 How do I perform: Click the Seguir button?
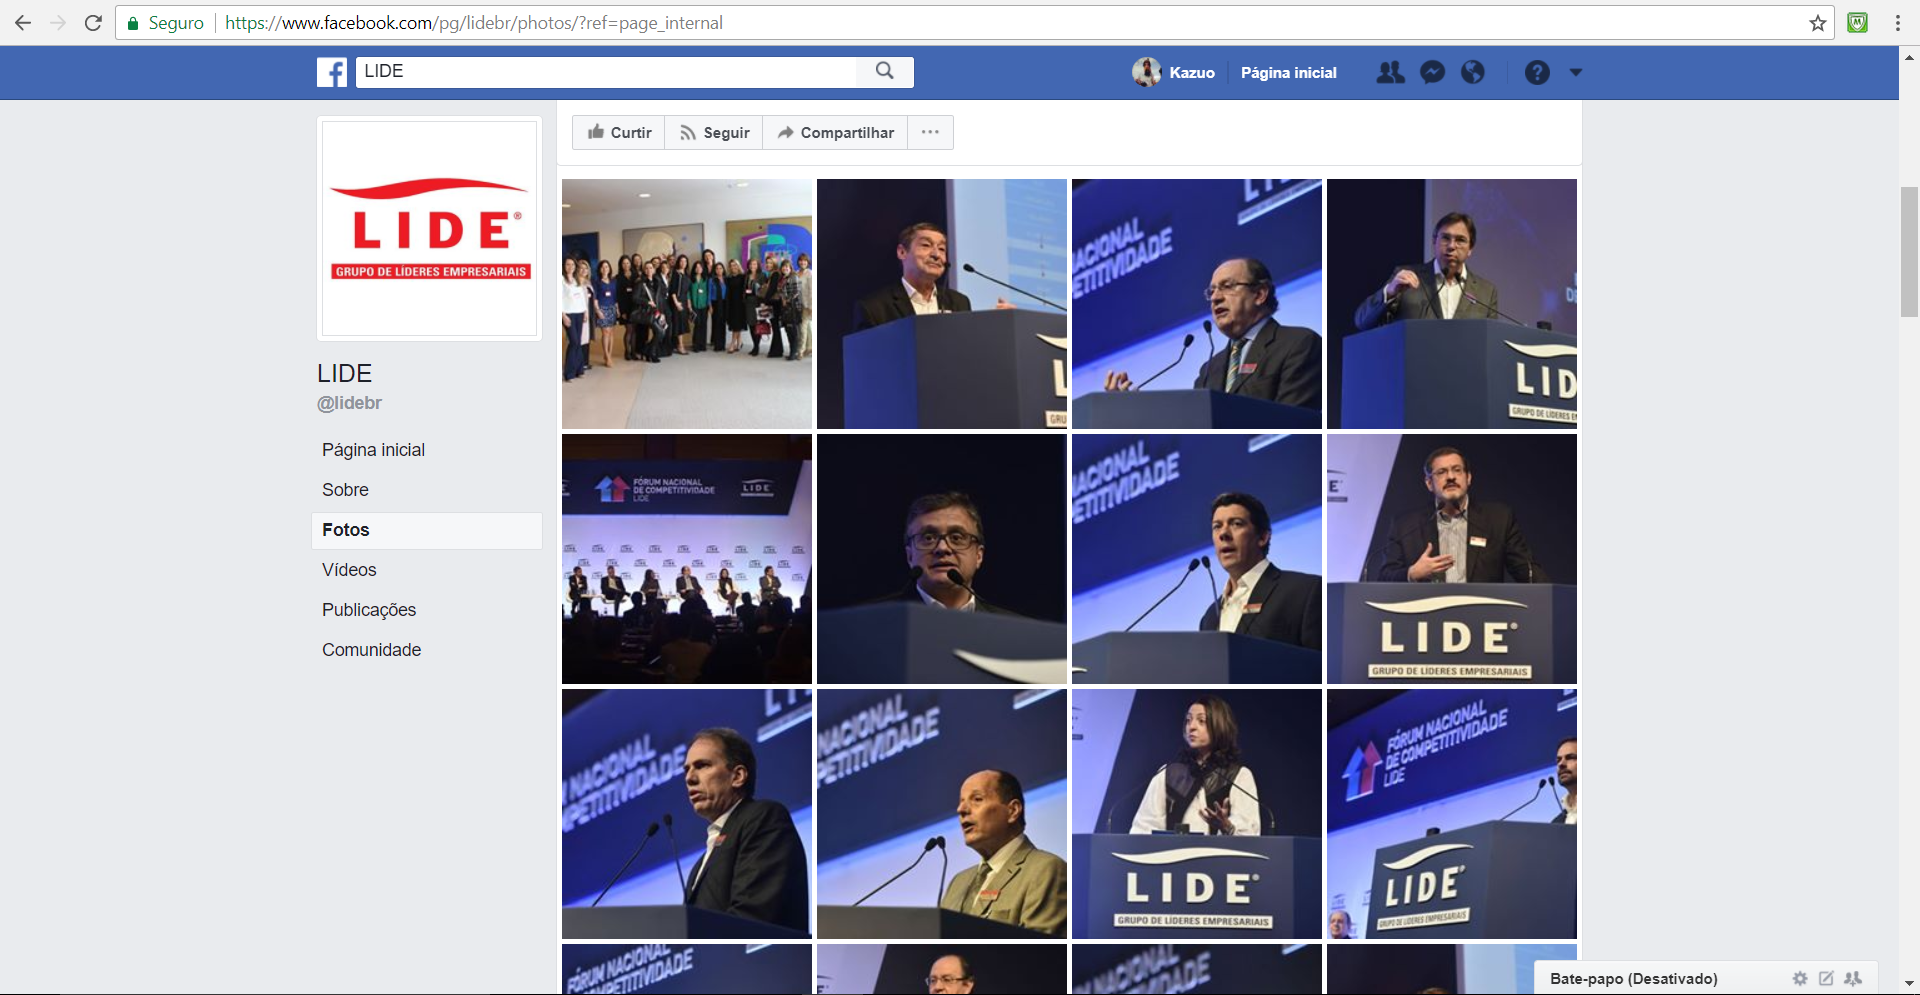pyautogui.click(x=714, y=132)
